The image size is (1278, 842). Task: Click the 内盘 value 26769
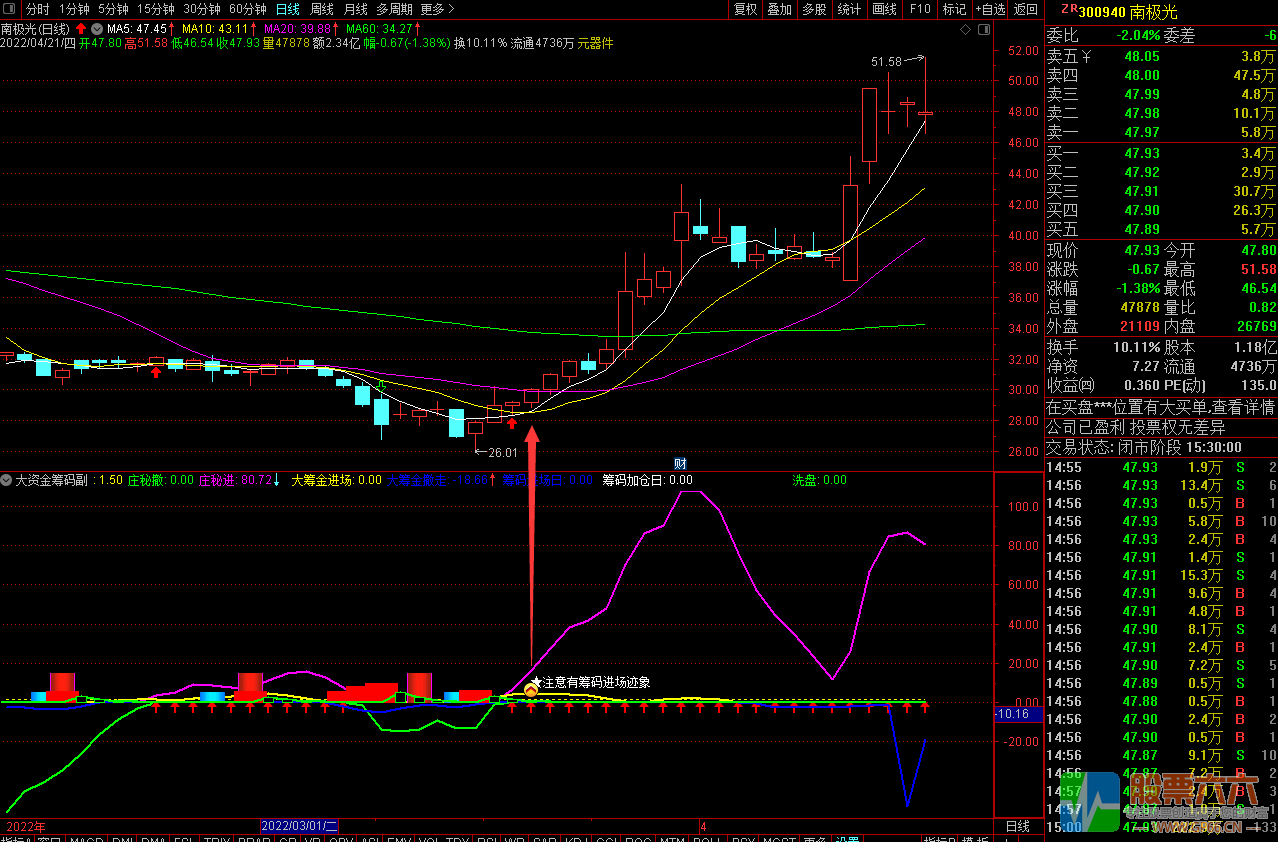click(1256, 326)
